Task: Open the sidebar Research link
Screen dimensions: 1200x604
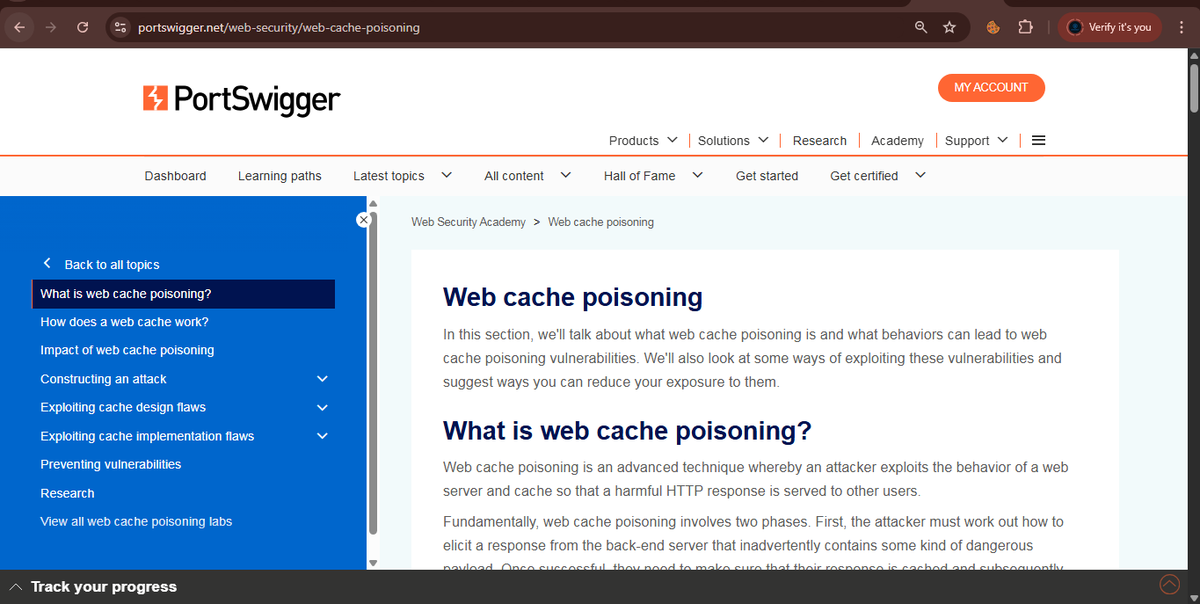Action: [67, 493]
